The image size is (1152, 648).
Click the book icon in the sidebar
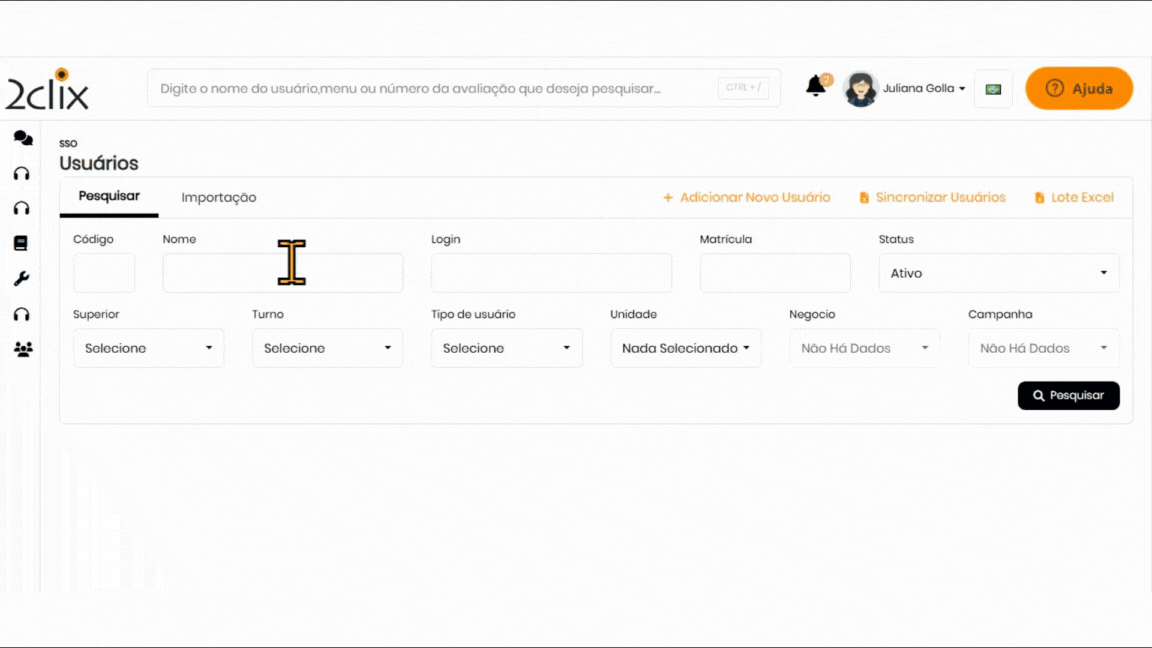click(x=21, y=243)
